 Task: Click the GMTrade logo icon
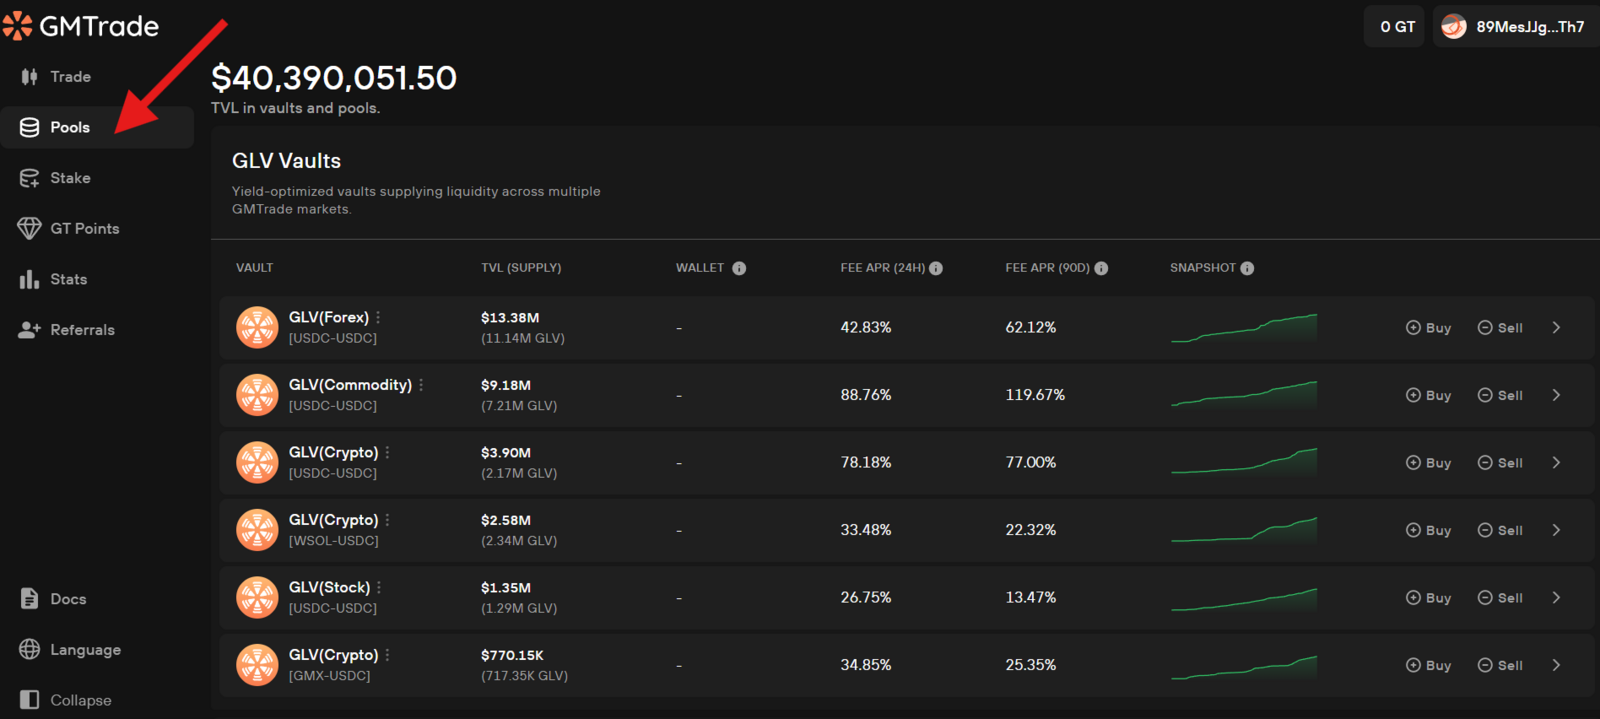click(x=18, y=26)
